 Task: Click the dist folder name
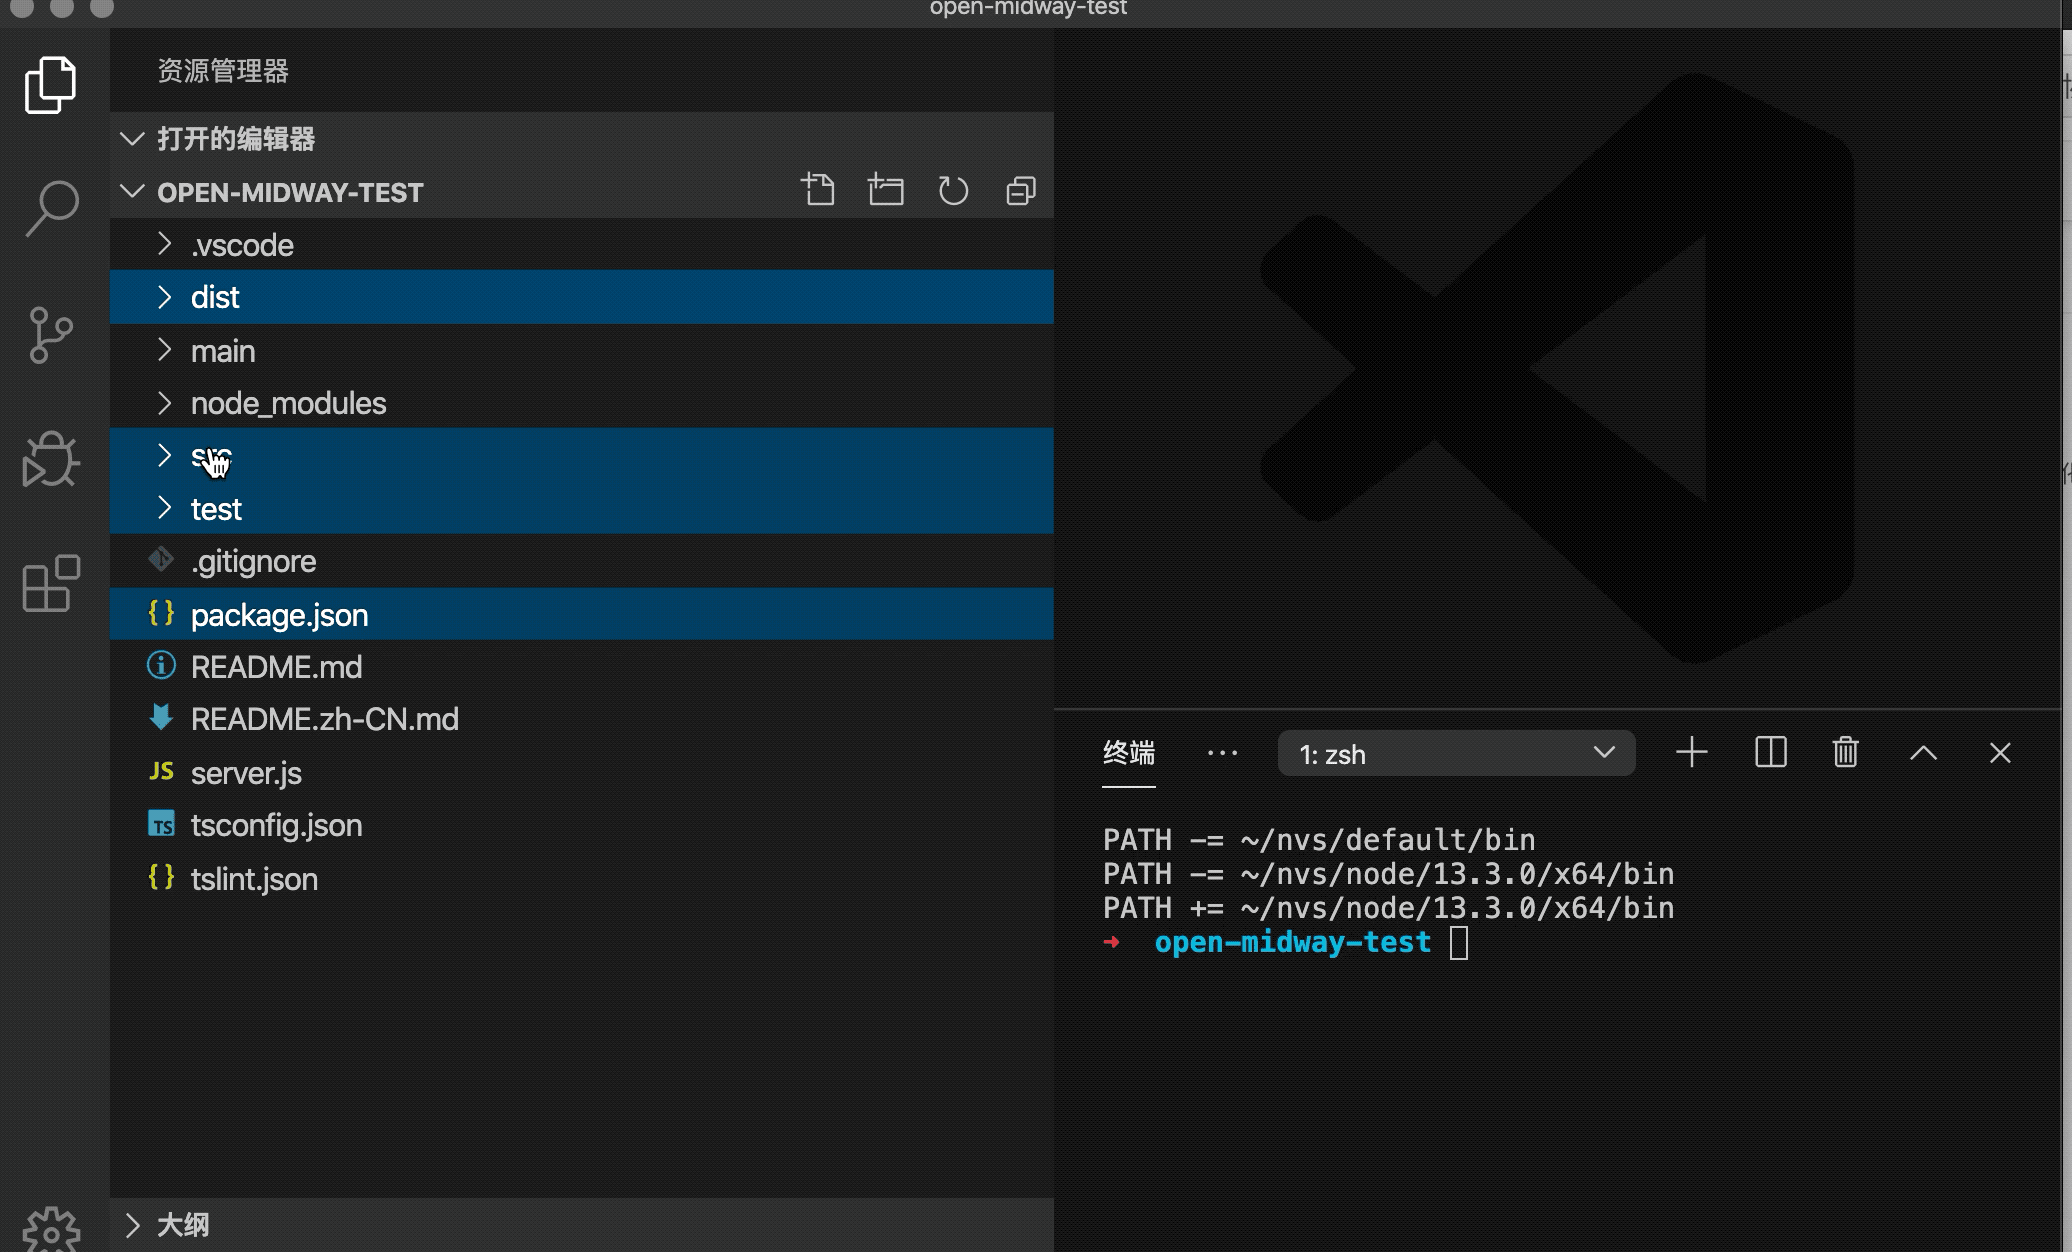[x=215, y=297]
